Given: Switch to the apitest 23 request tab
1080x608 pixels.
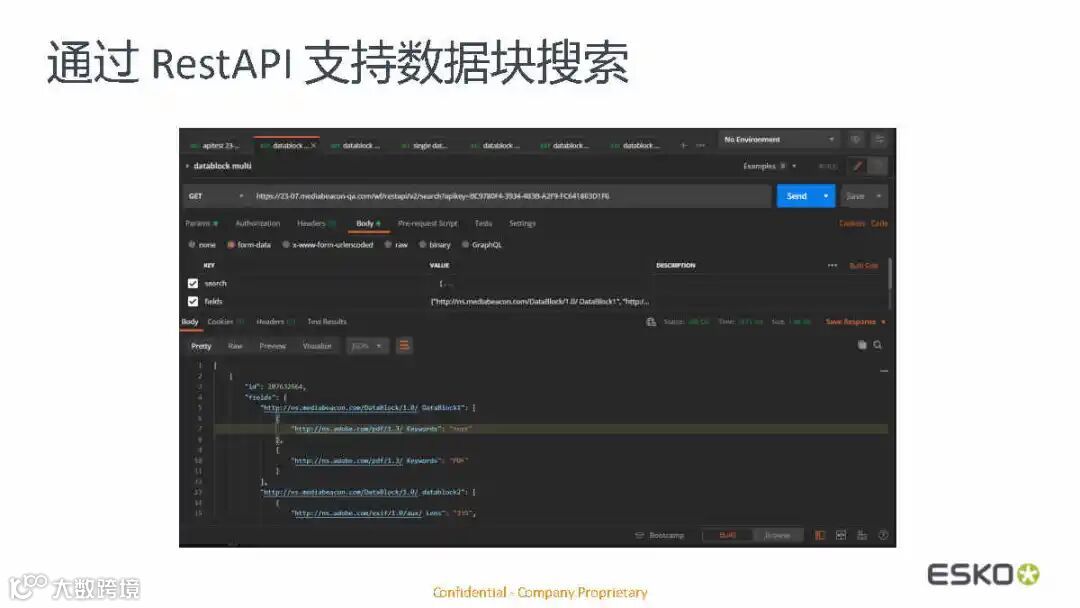Looking at the screenshot, I should coord(215,146).
